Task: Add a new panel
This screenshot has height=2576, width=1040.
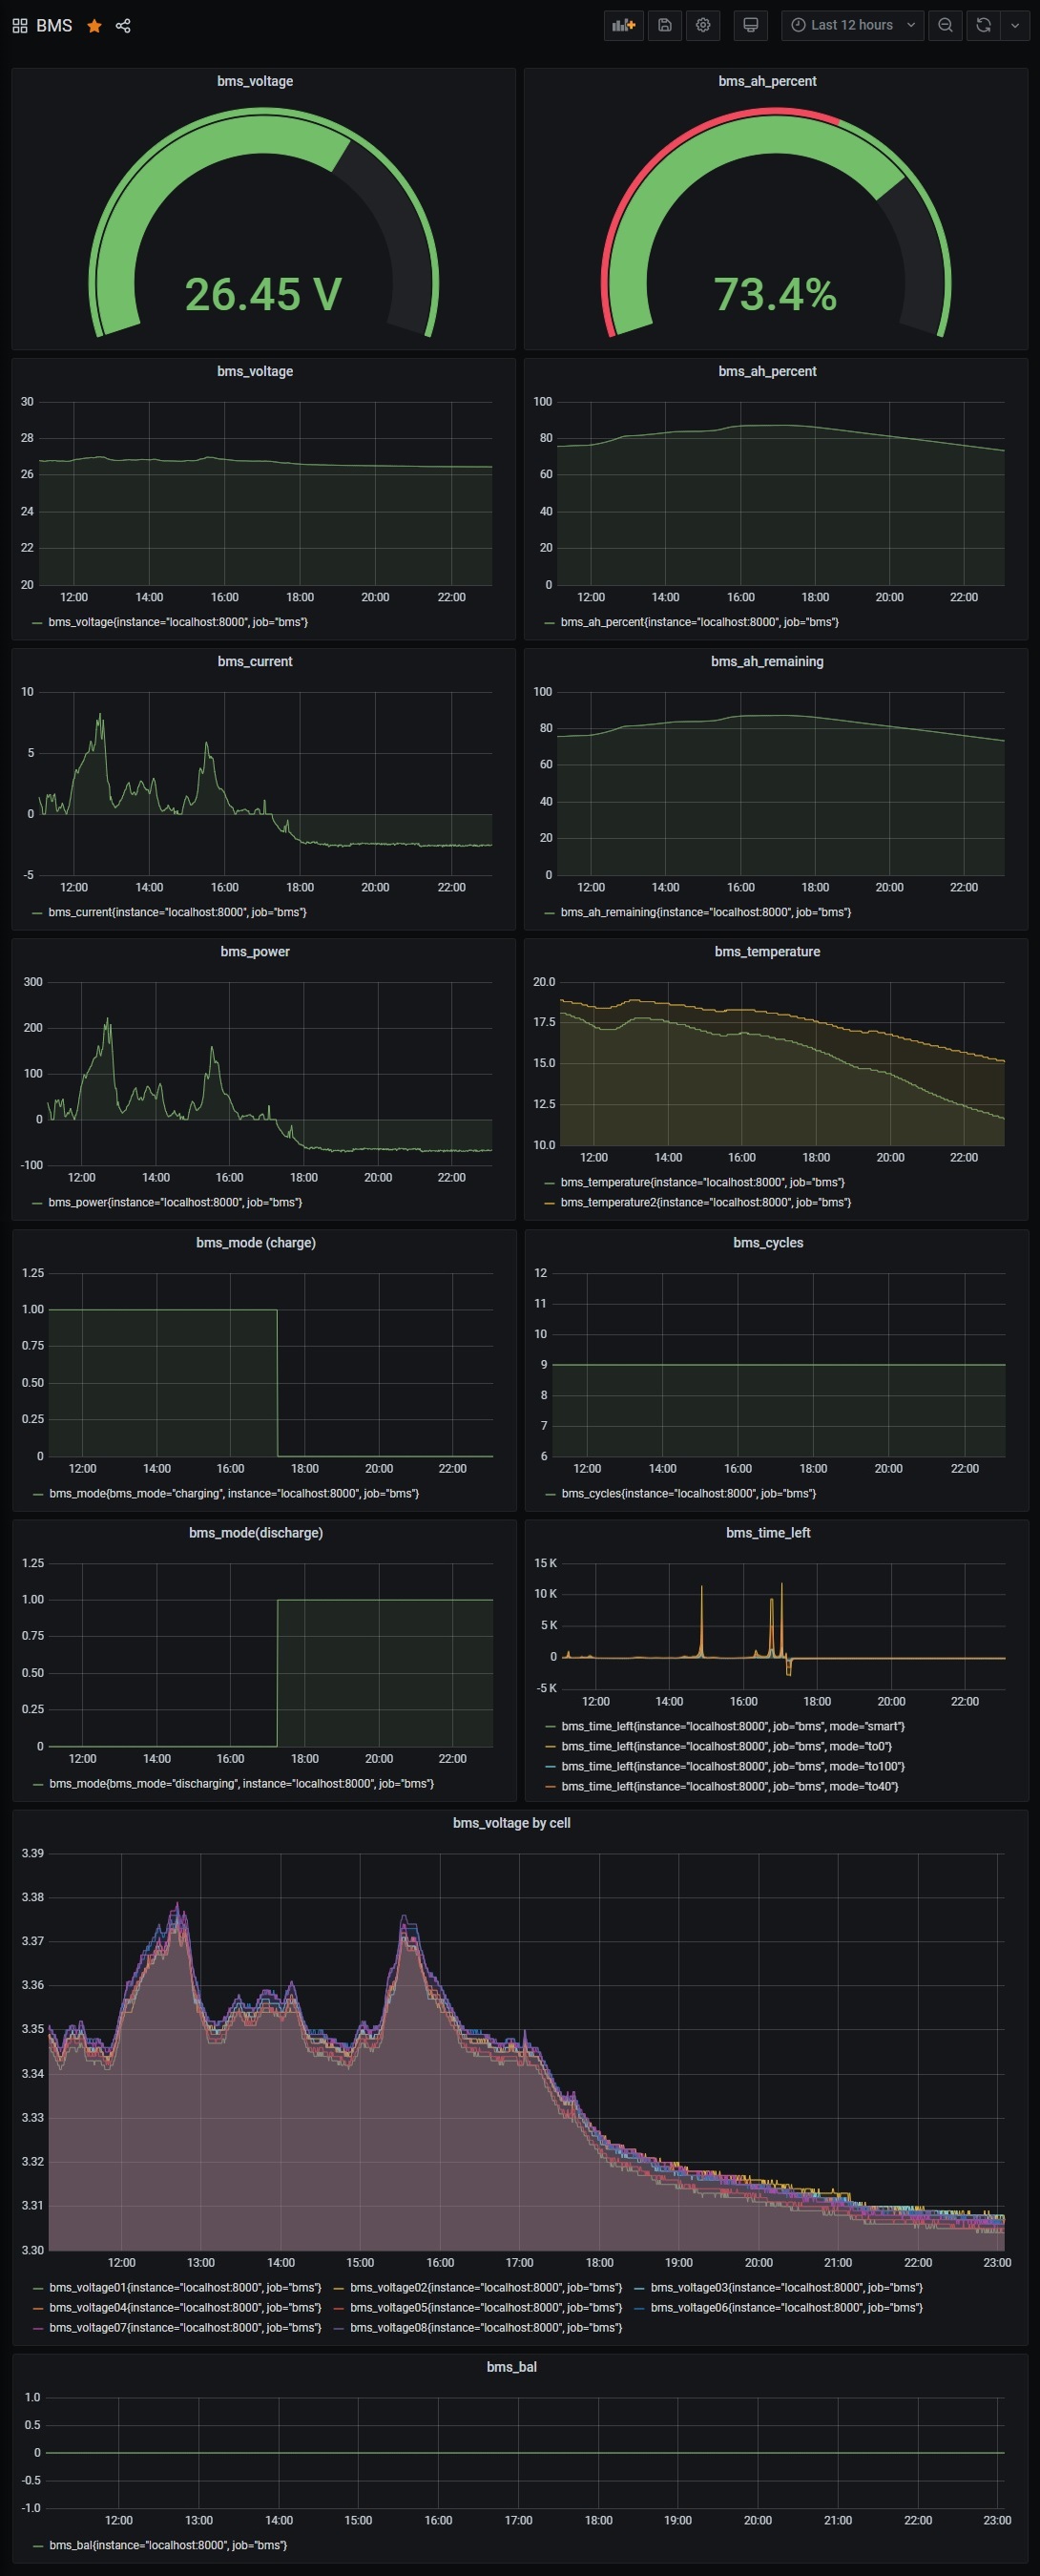Action: 624,25
